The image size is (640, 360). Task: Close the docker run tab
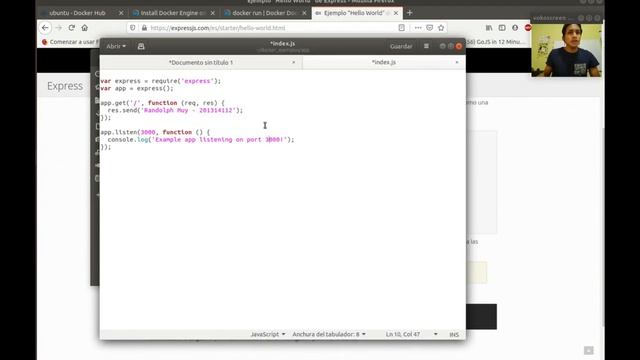pyautogui.click(x=304, y=13)
